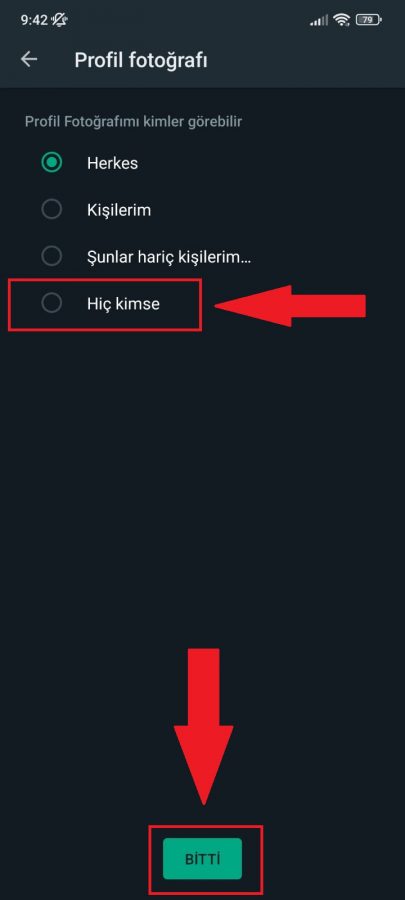Tap the battery level 79 icon

point(369,21)
